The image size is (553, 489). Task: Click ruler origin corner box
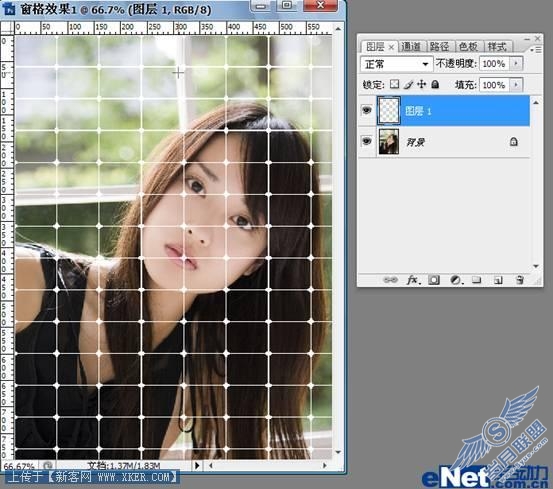(7, 27)
